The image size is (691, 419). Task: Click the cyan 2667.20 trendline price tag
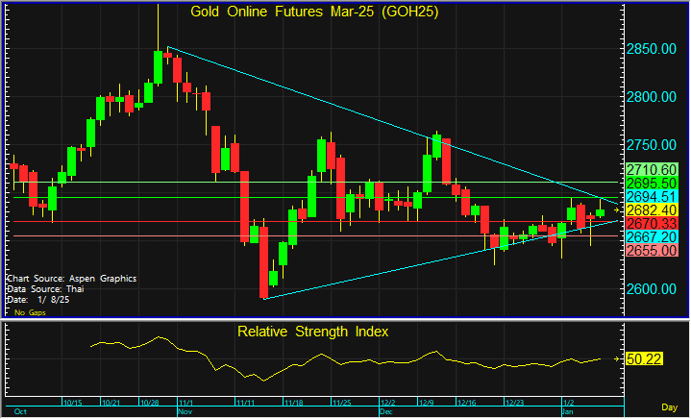pos(649,237)
